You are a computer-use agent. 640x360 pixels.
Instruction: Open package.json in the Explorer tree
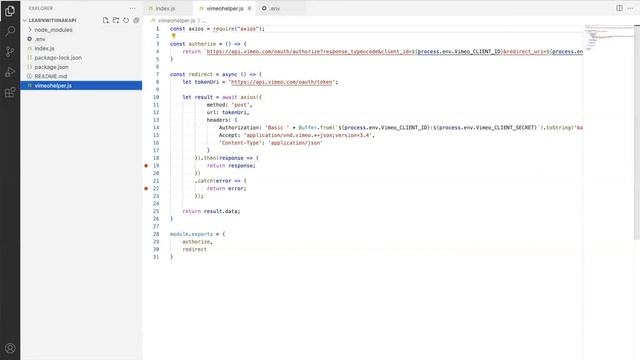tap(82, 67)
